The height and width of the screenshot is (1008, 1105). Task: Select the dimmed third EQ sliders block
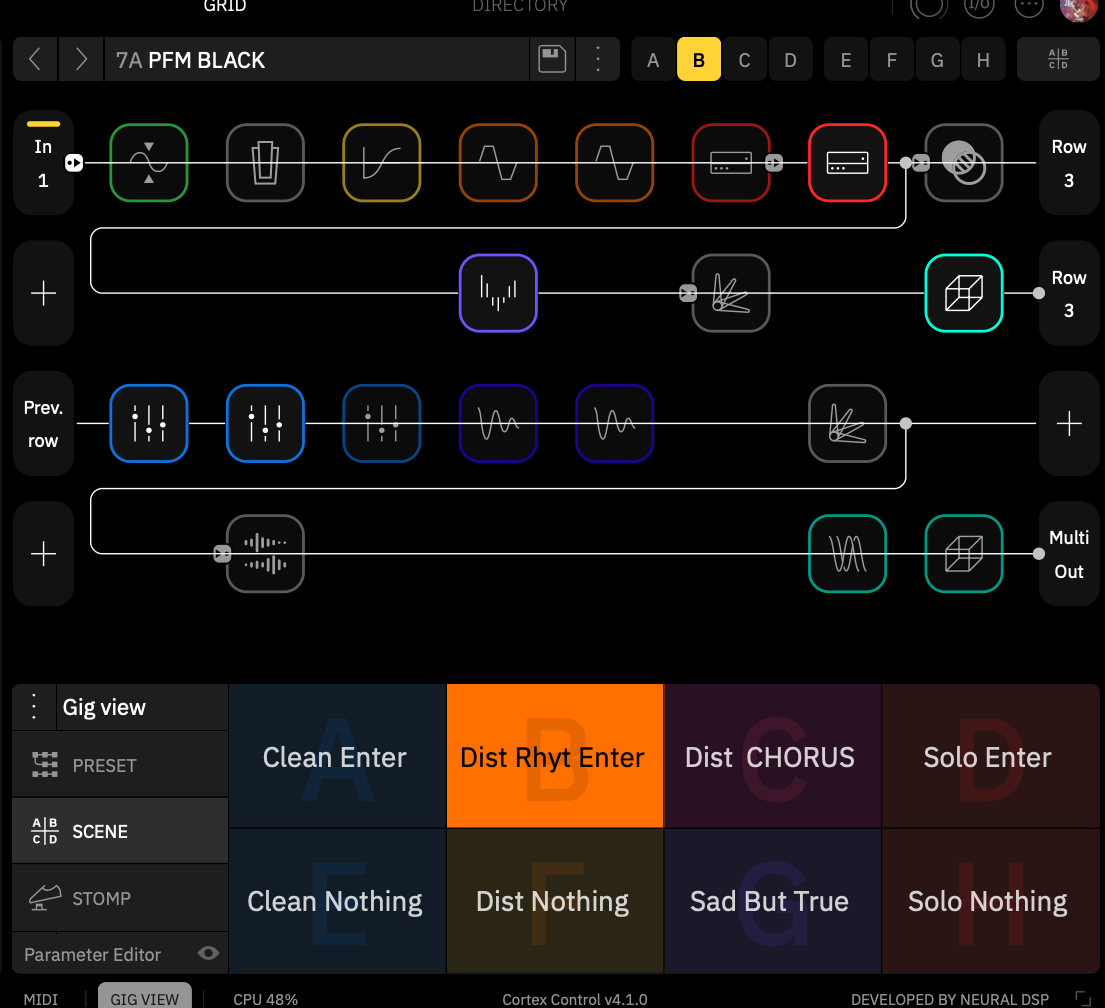(381, 424)
